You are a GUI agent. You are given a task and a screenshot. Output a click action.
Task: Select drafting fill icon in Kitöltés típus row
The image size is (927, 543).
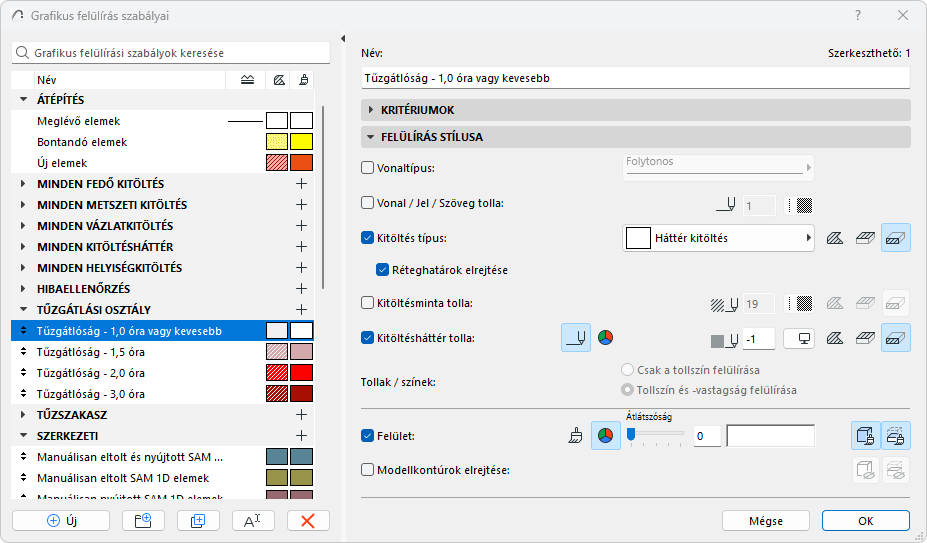coord(835,238)
